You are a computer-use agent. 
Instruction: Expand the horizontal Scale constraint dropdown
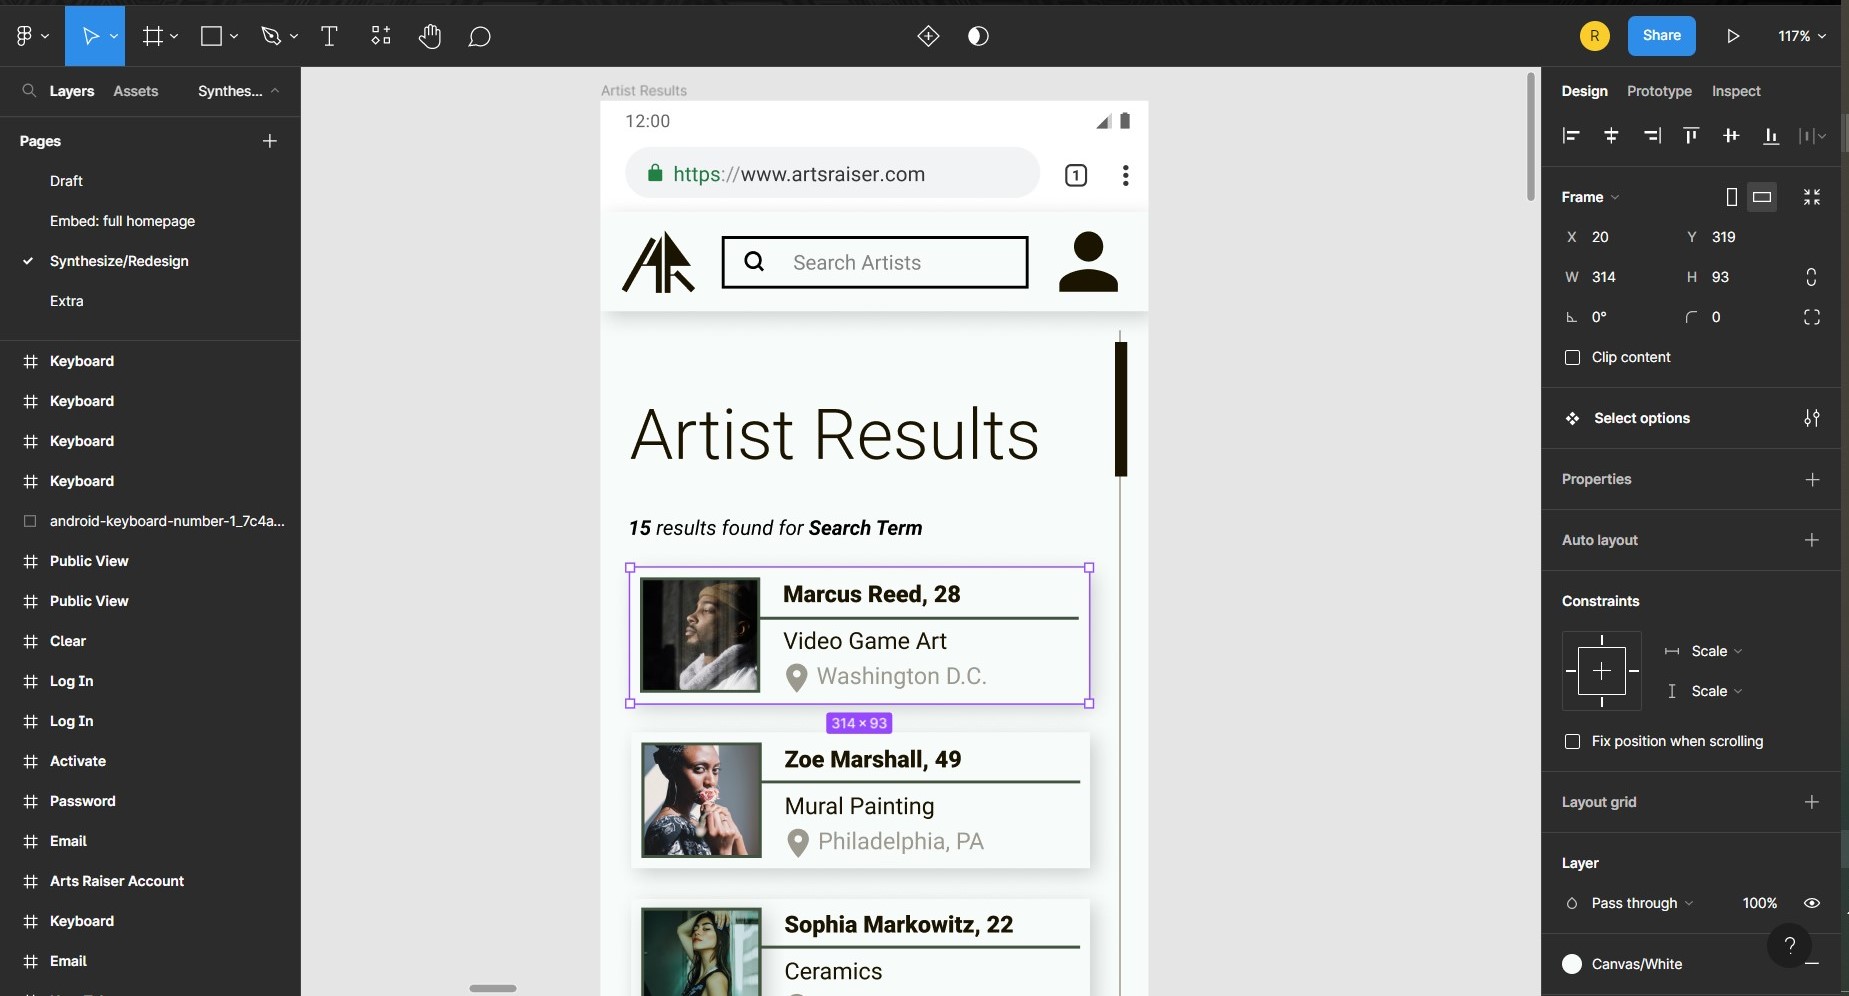tap(1716, 651)
